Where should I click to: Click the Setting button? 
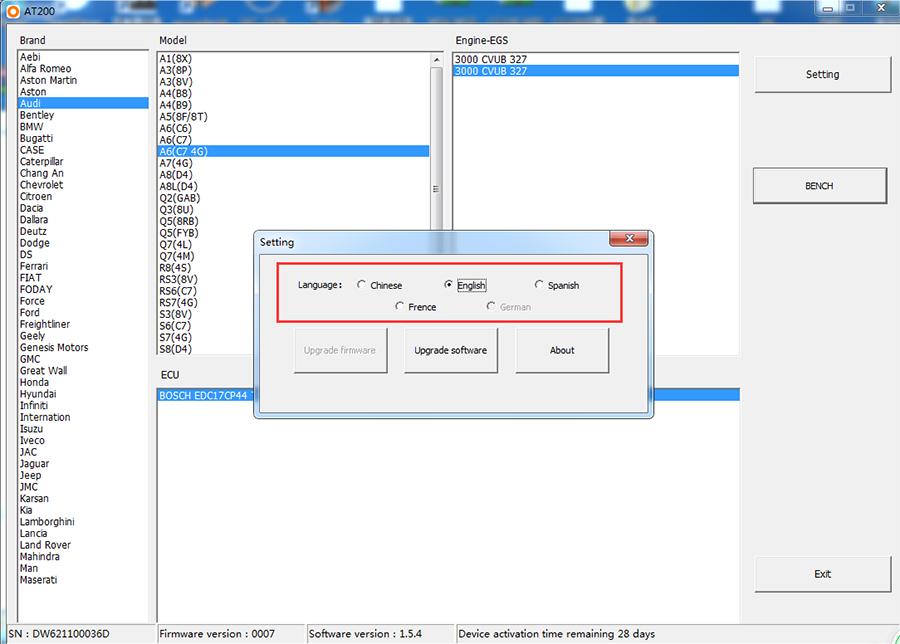[x=822, y=74]
